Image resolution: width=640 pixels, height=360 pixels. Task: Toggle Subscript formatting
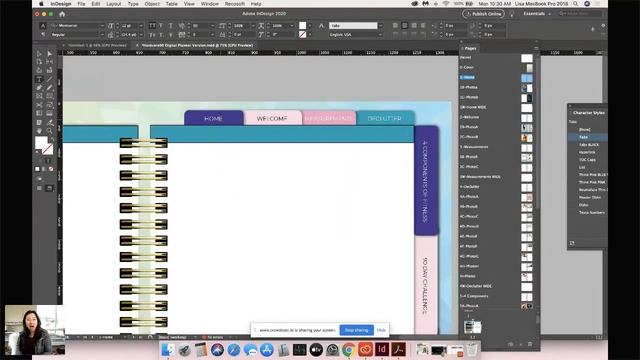pyautogui.click(x=161, y=35)
